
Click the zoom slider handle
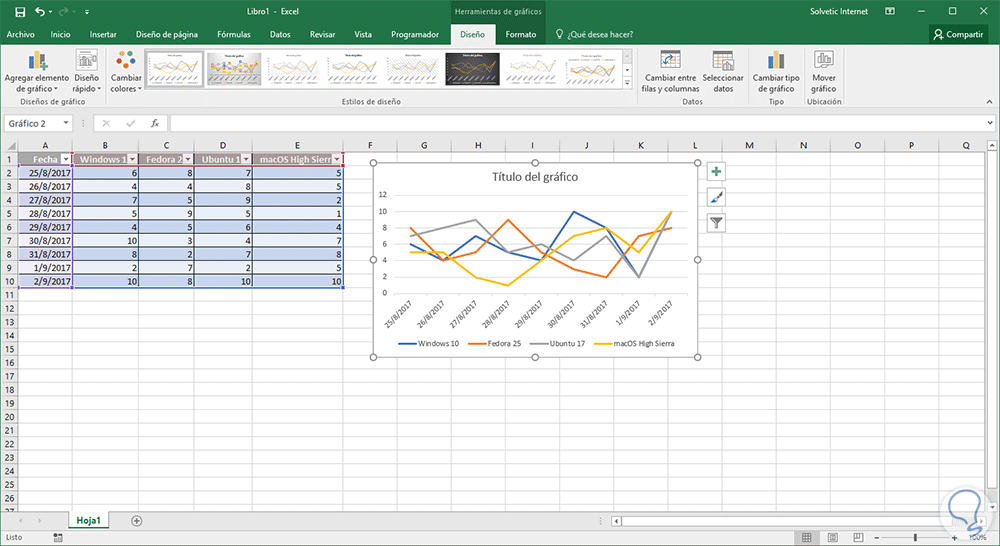[x=915, y=538]
